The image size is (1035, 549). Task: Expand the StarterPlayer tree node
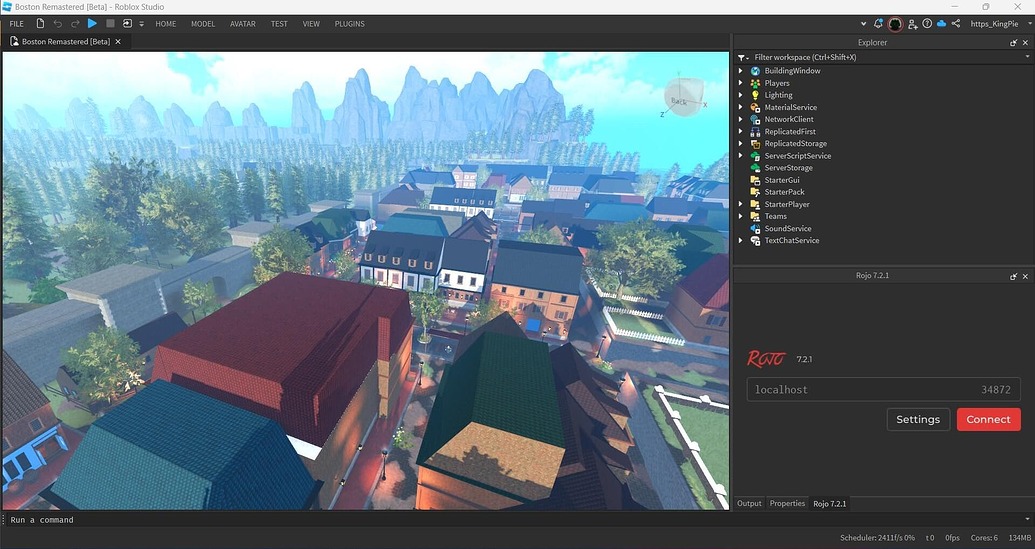pos(741,204)
